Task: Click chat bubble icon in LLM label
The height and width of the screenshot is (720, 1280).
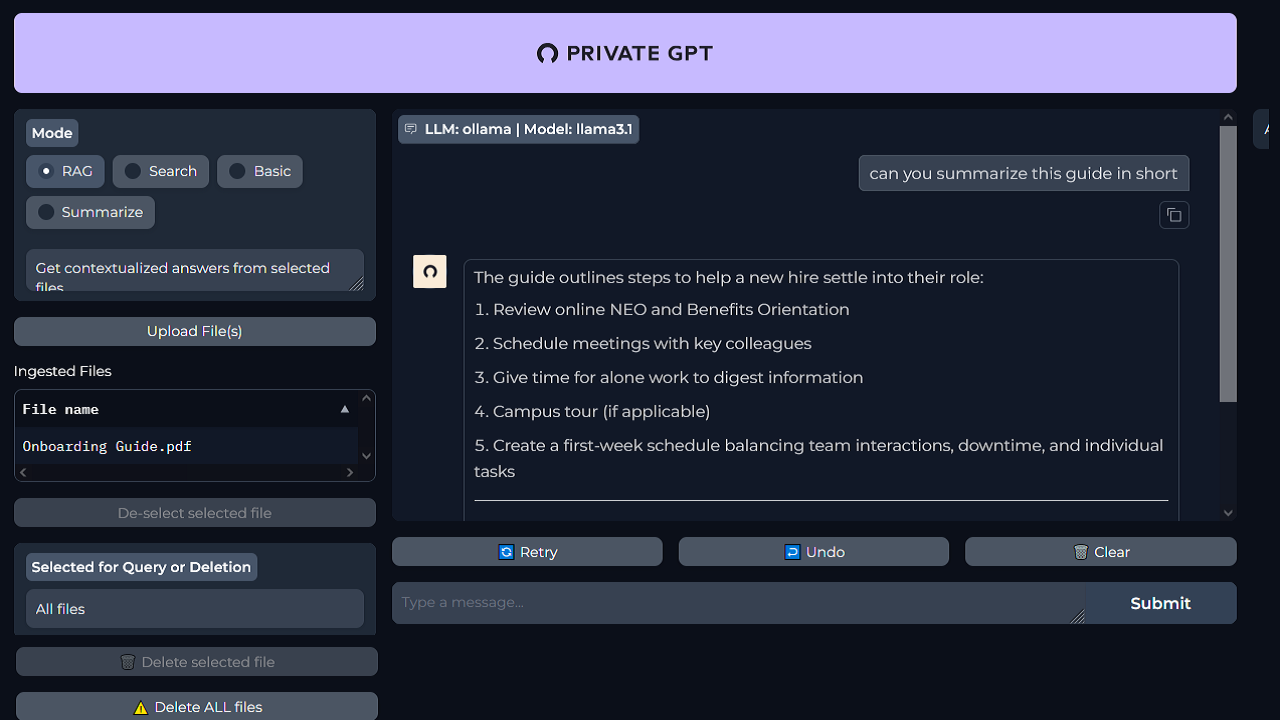Action: pyautogui.click(x=410, y=130)
